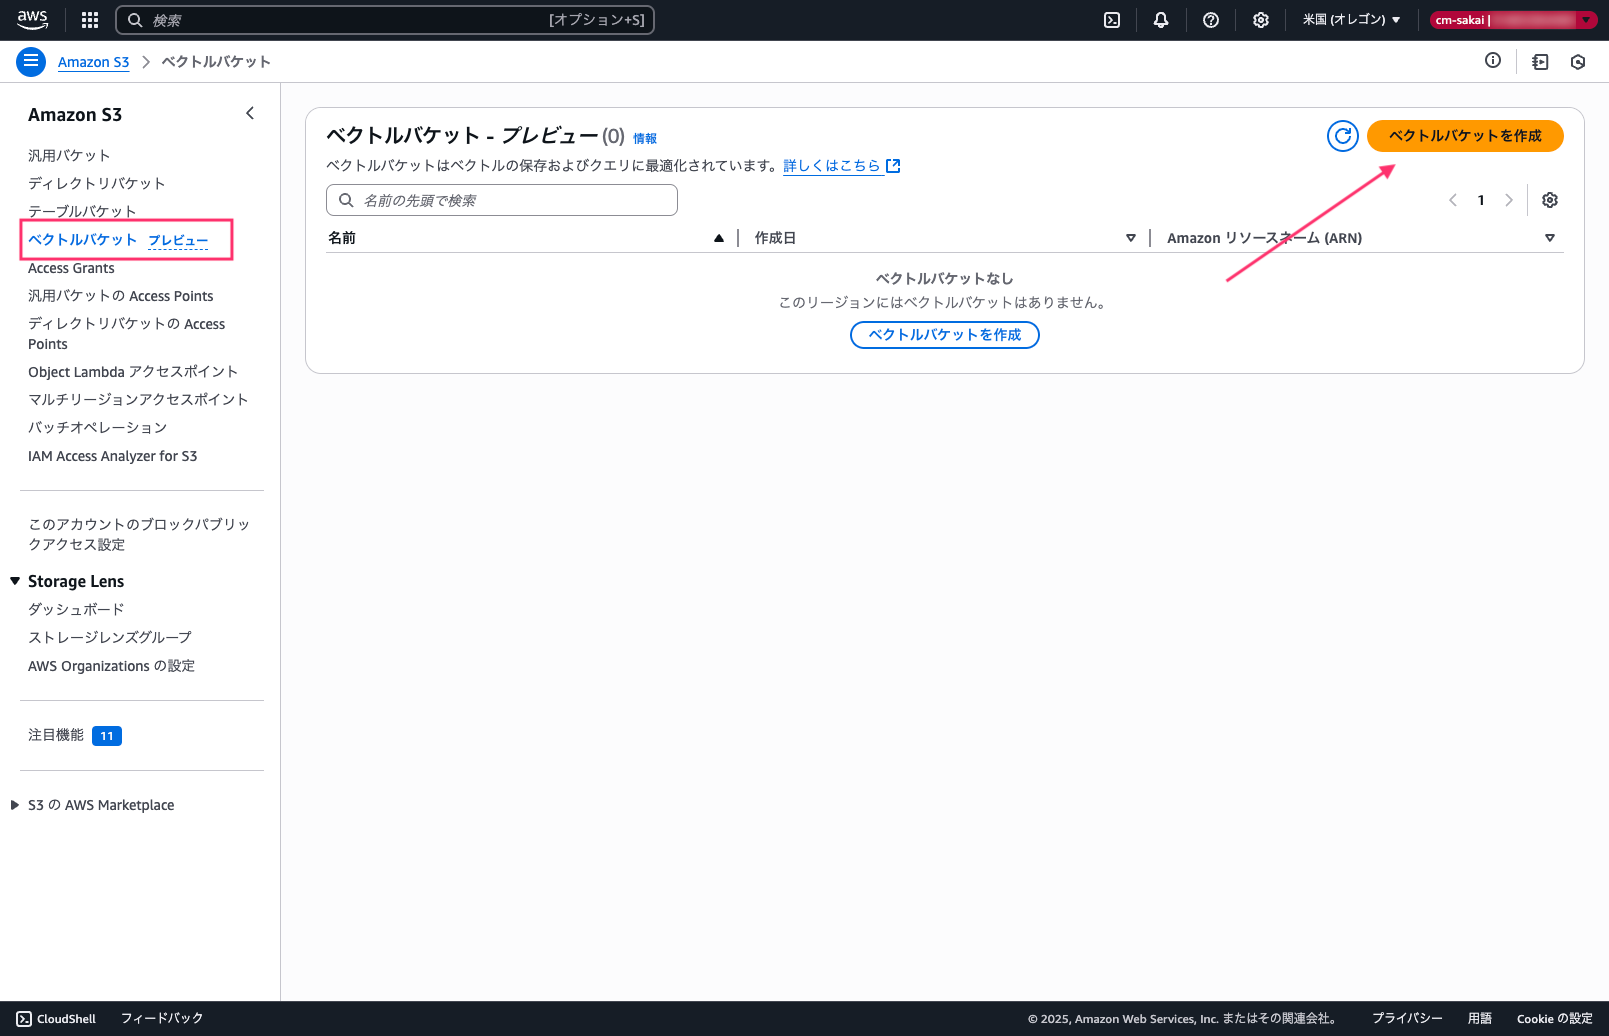This screenshot has height=1036, width=1609.
Task: Open ディレクトリバケット in sidebar
Action: [x=97, y=183]
